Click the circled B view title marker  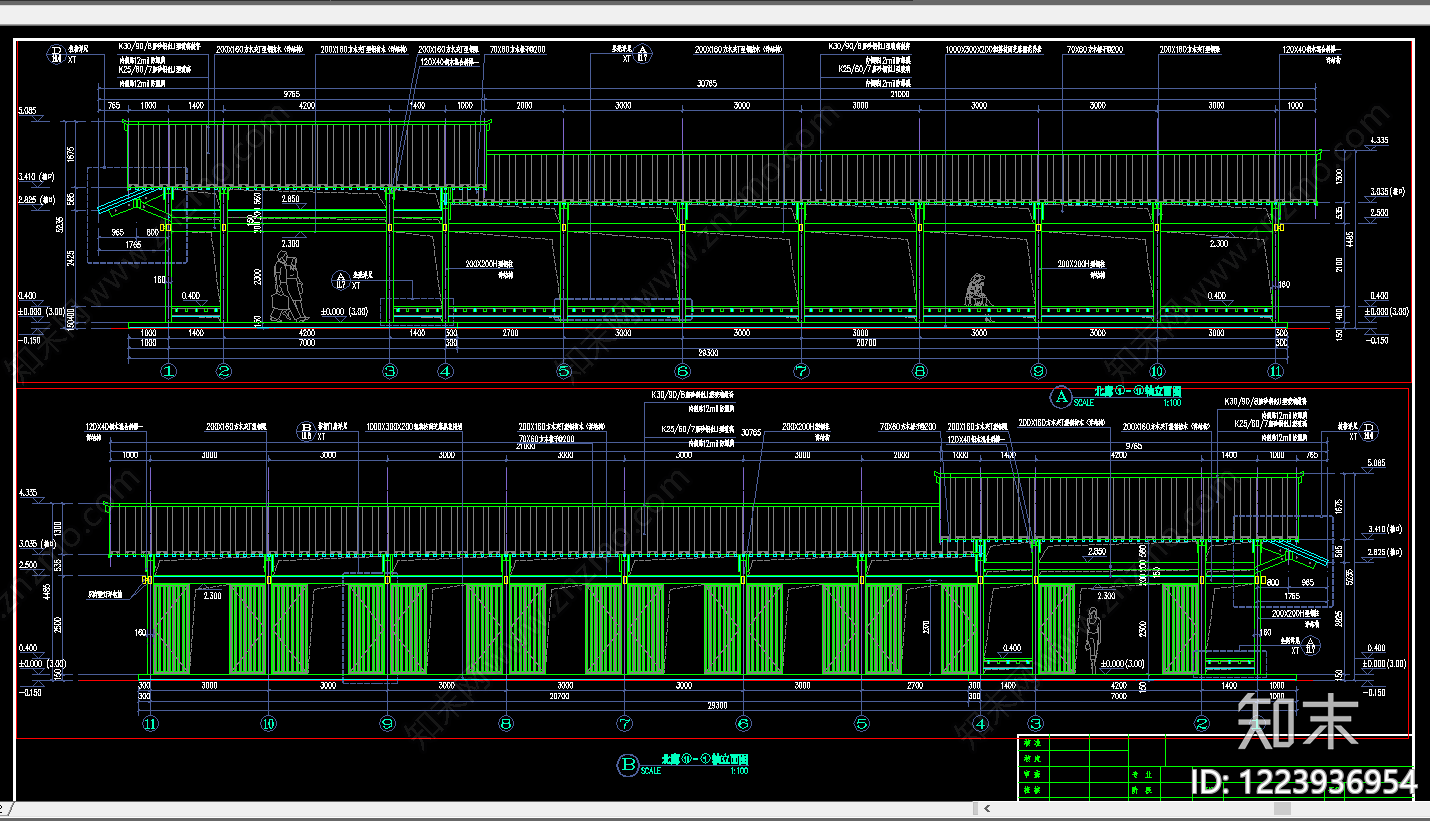tap(629, 765)
